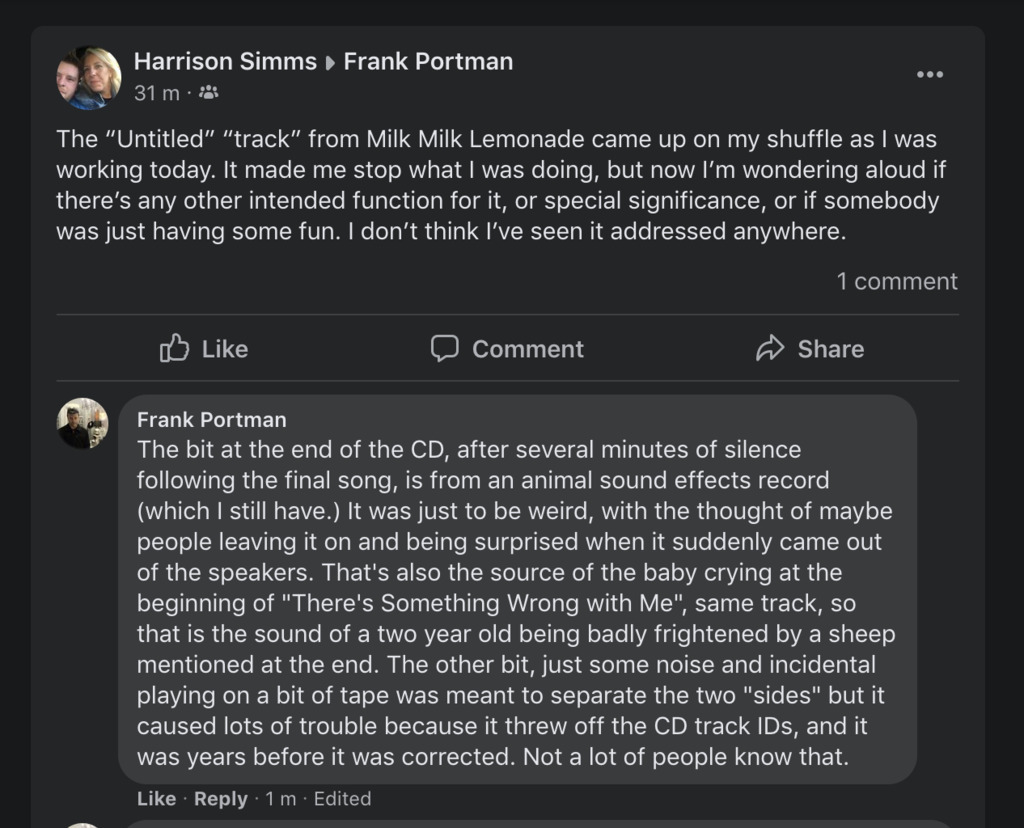1024x828 pixels.
Task: Open the three-dot post options menu
Action: 929,75
